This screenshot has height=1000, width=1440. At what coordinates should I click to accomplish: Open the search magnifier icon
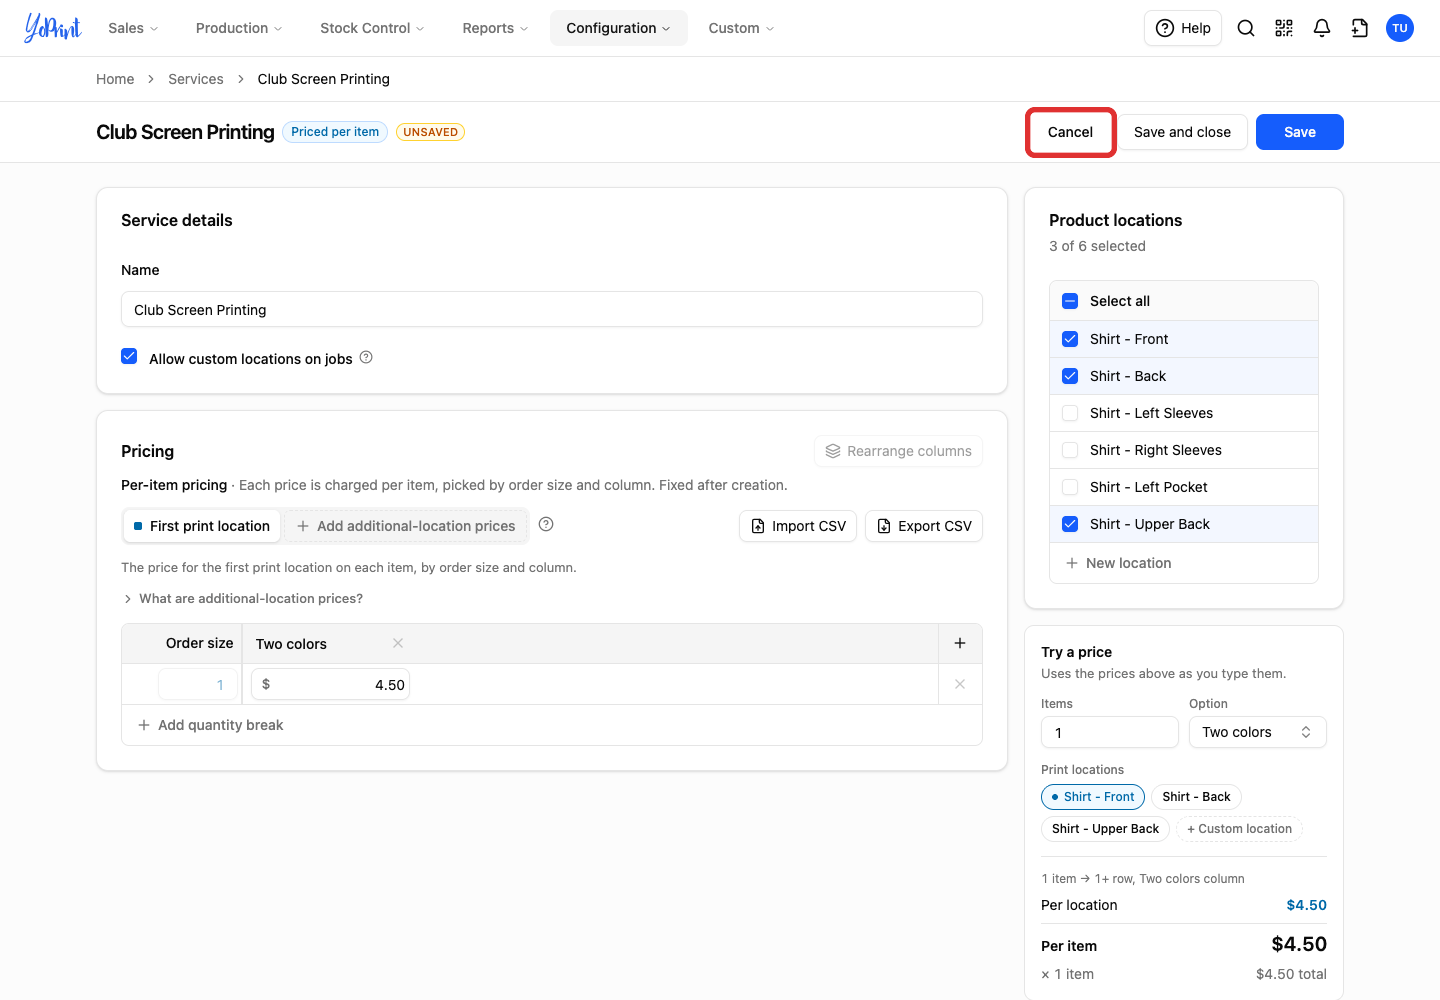click(1246, 28)
